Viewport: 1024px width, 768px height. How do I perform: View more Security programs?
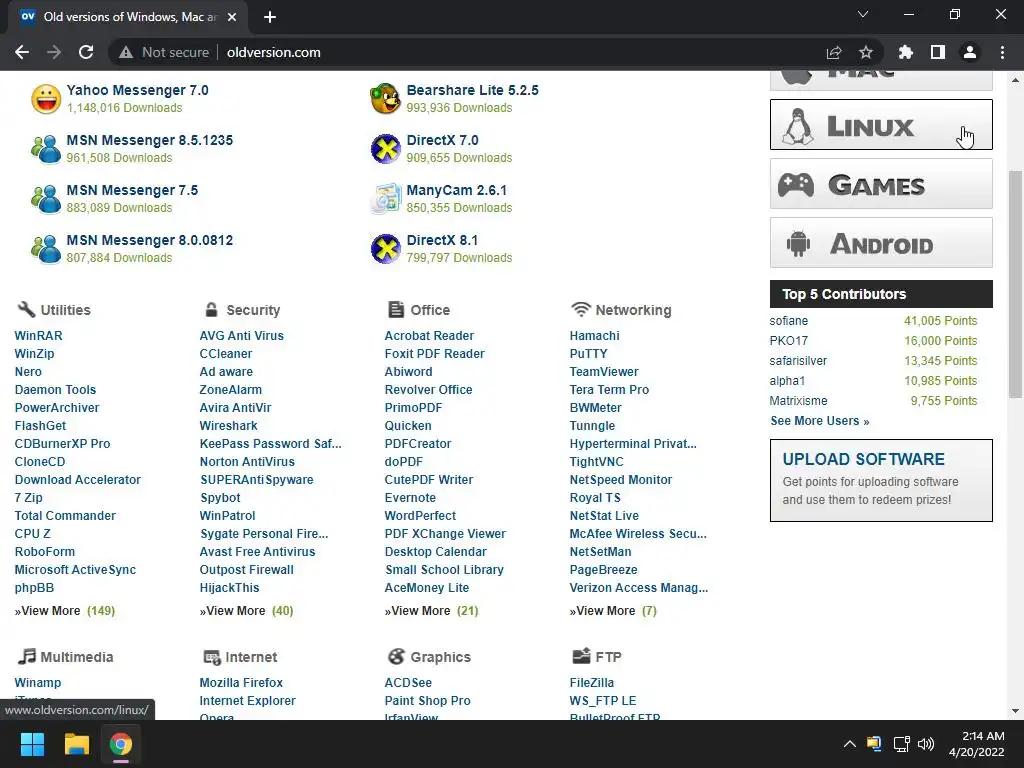pos(246,611)
